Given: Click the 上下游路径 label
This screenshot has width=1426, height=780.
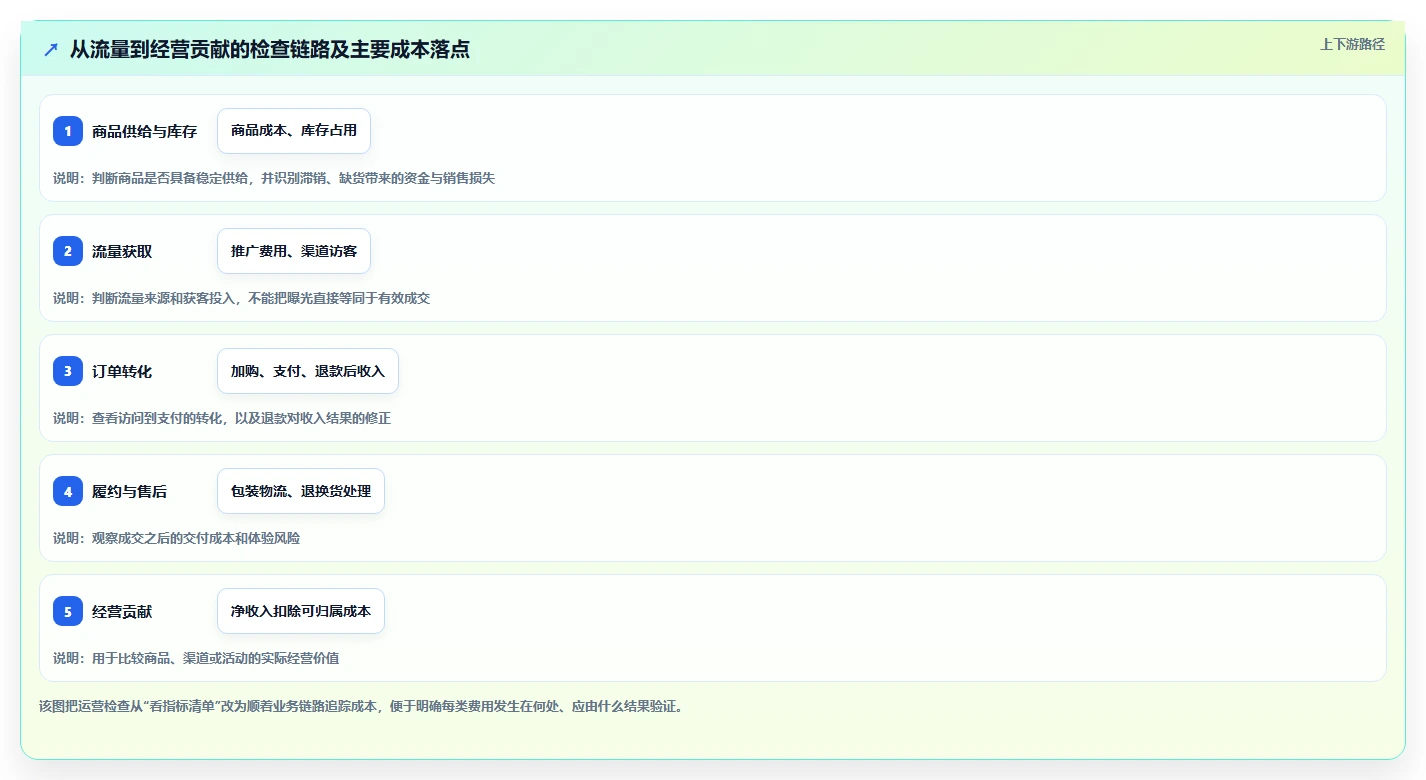Looking at the screenshot, I should [x=1353, y=44].
